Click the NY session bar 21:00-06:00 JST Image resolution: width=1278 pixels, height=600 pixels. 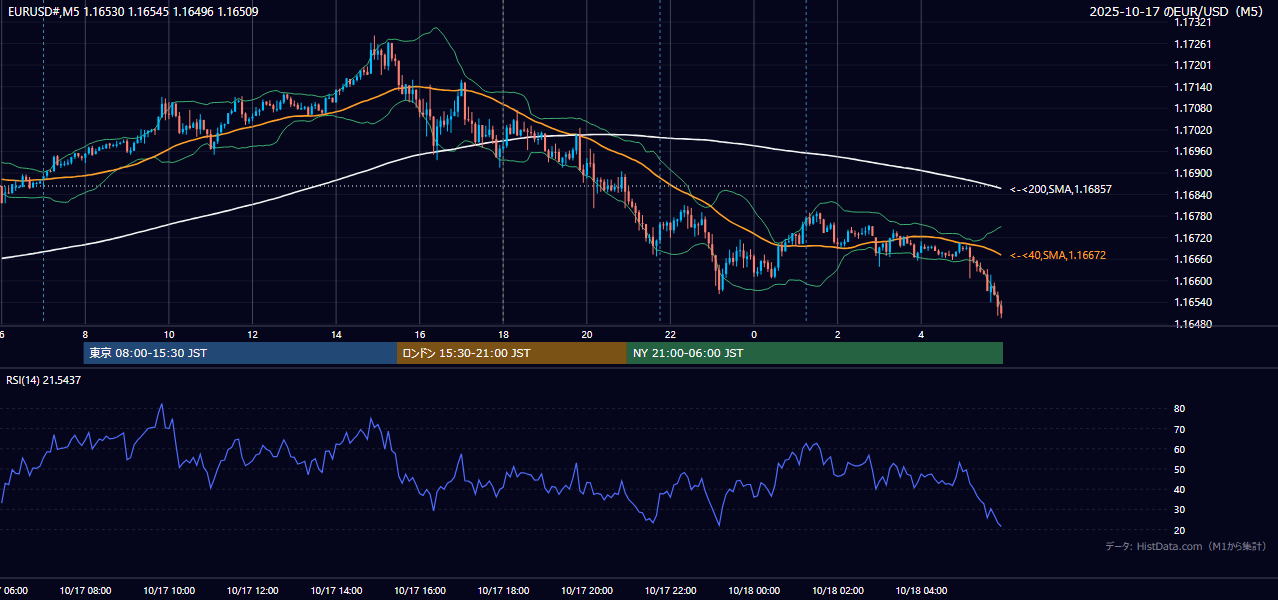(x=815, y=353)
